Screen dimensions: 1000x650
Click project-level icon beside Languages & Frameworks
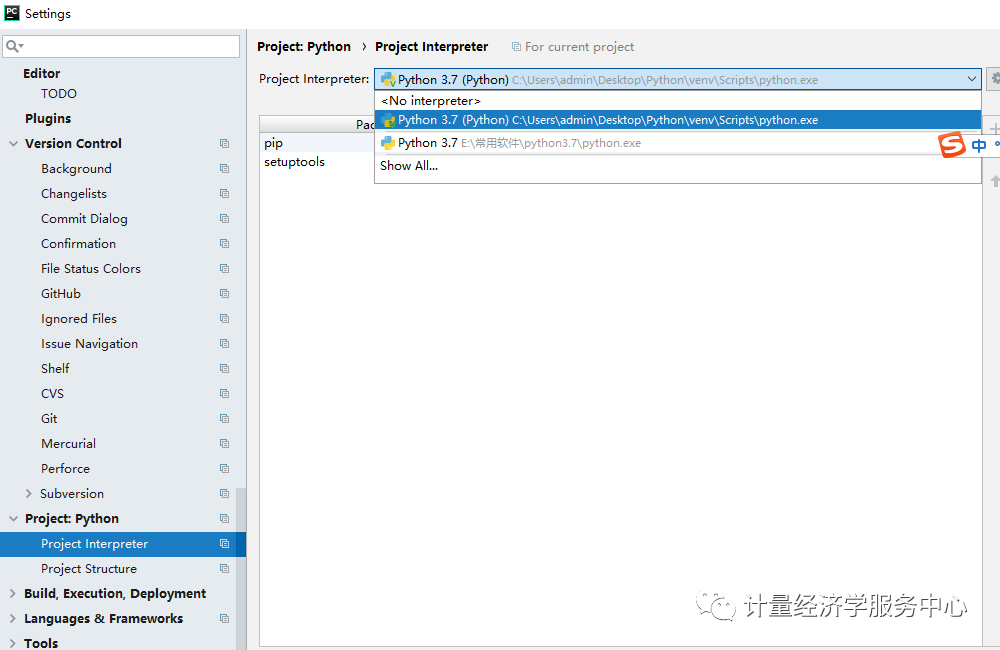coord(224,618)
